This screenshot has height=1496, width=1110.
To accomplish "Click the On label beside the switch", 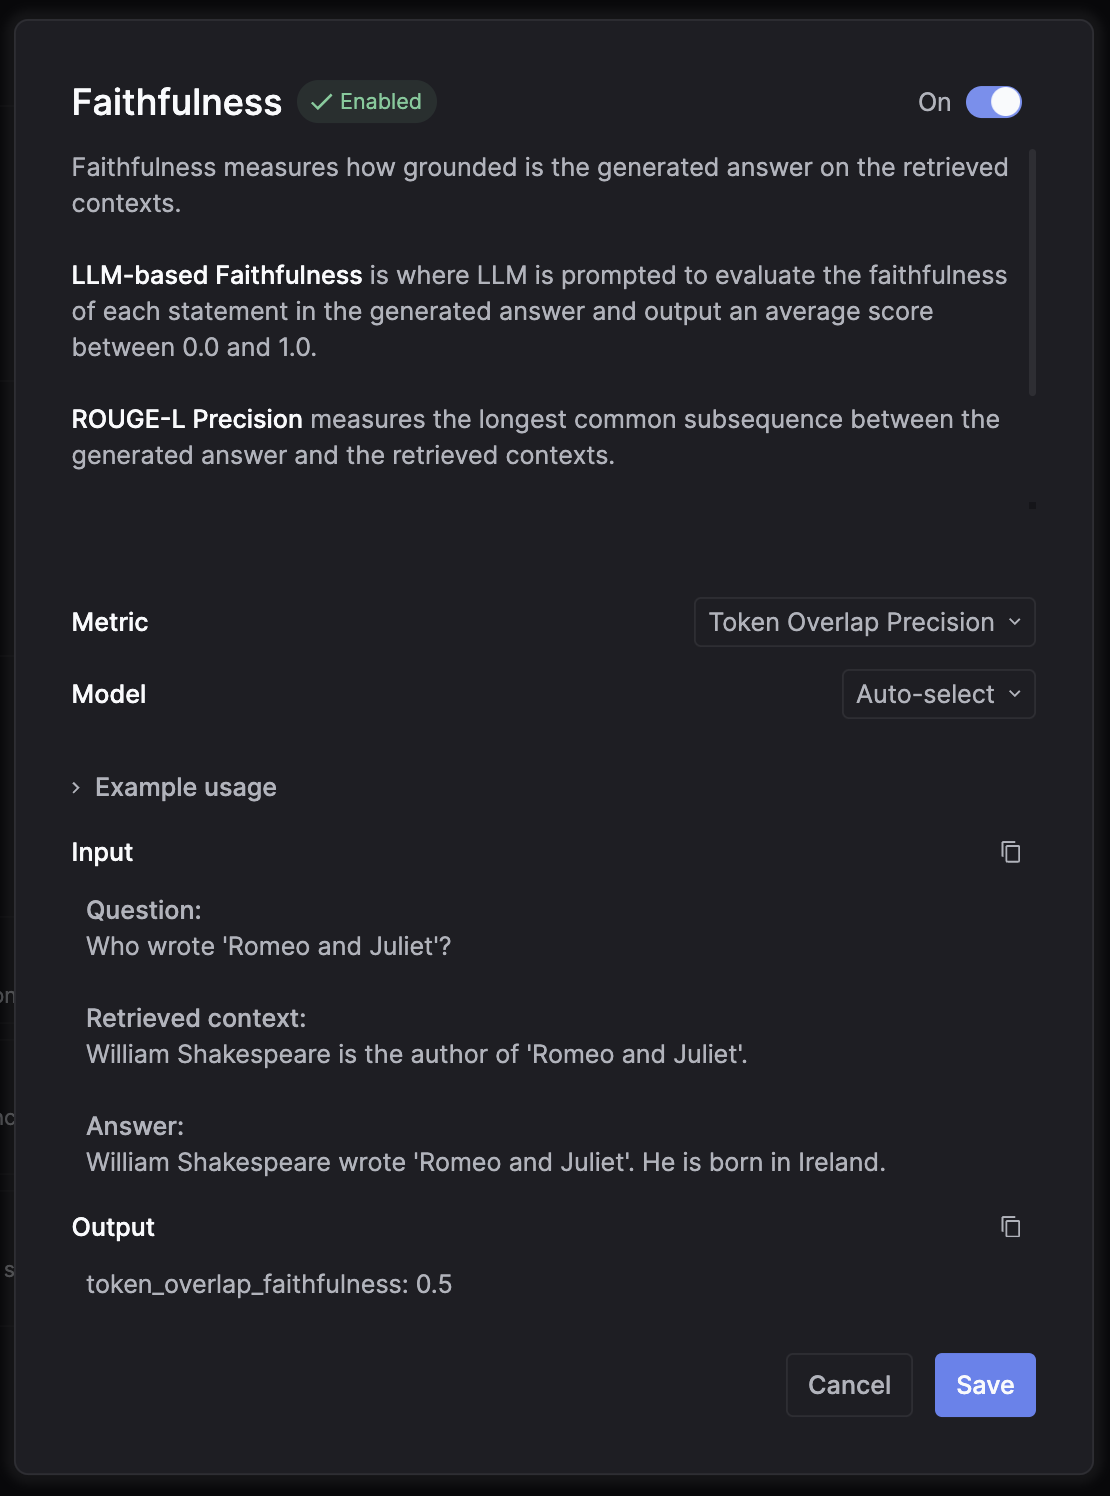I will pos(934,102).
